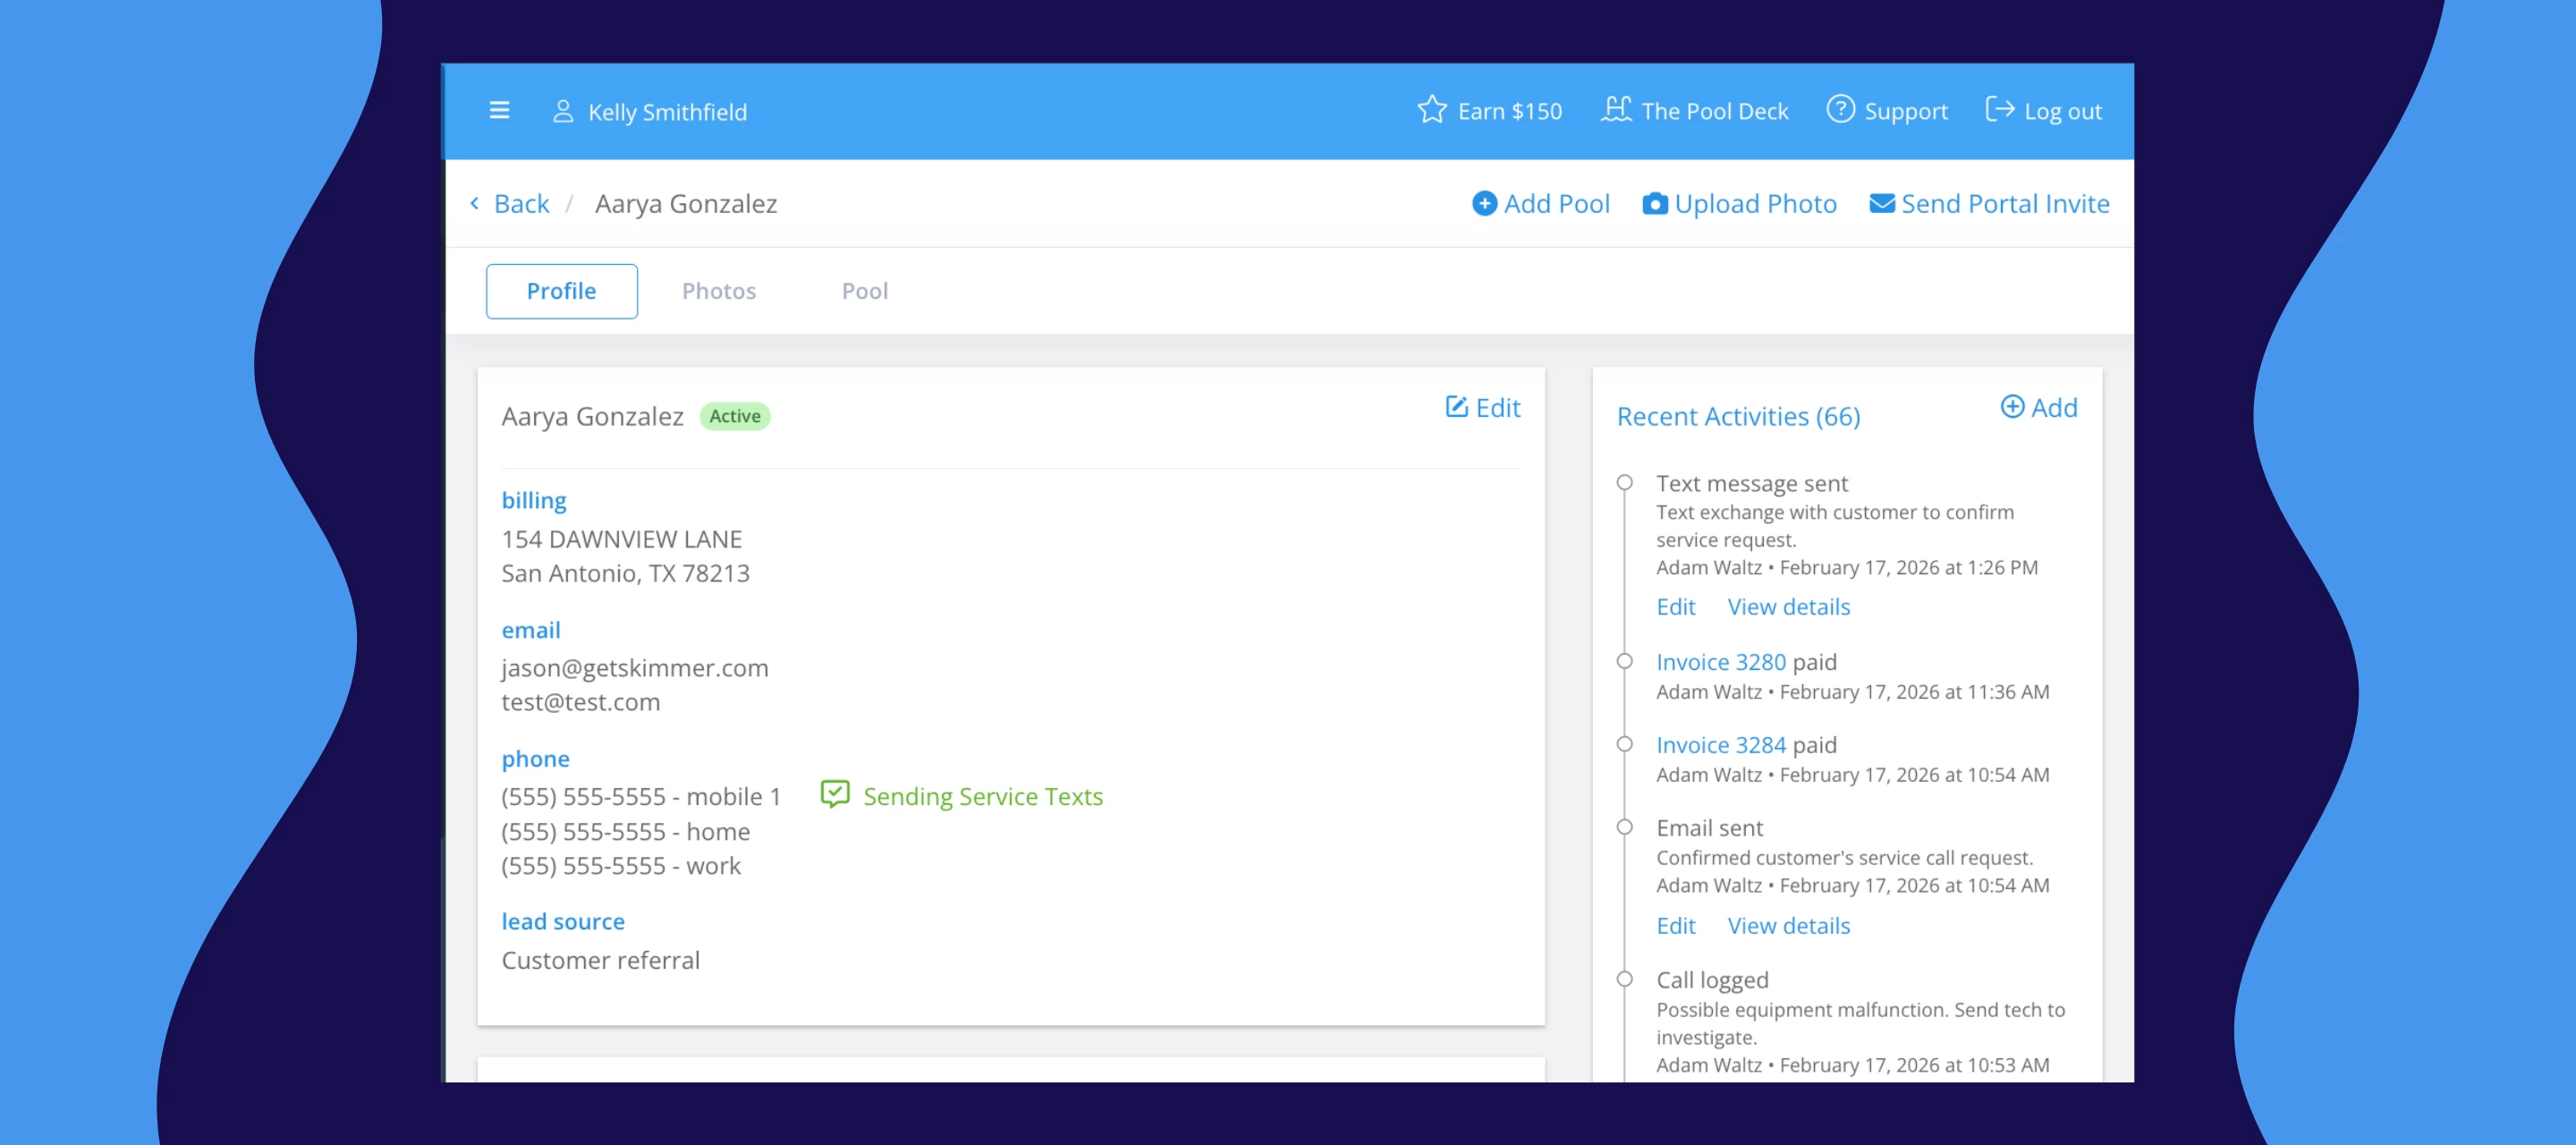Click the user profile icon beside Kelly Smithfield
The width and height of the screenshot is (2576, 1145).
[563, 111]
